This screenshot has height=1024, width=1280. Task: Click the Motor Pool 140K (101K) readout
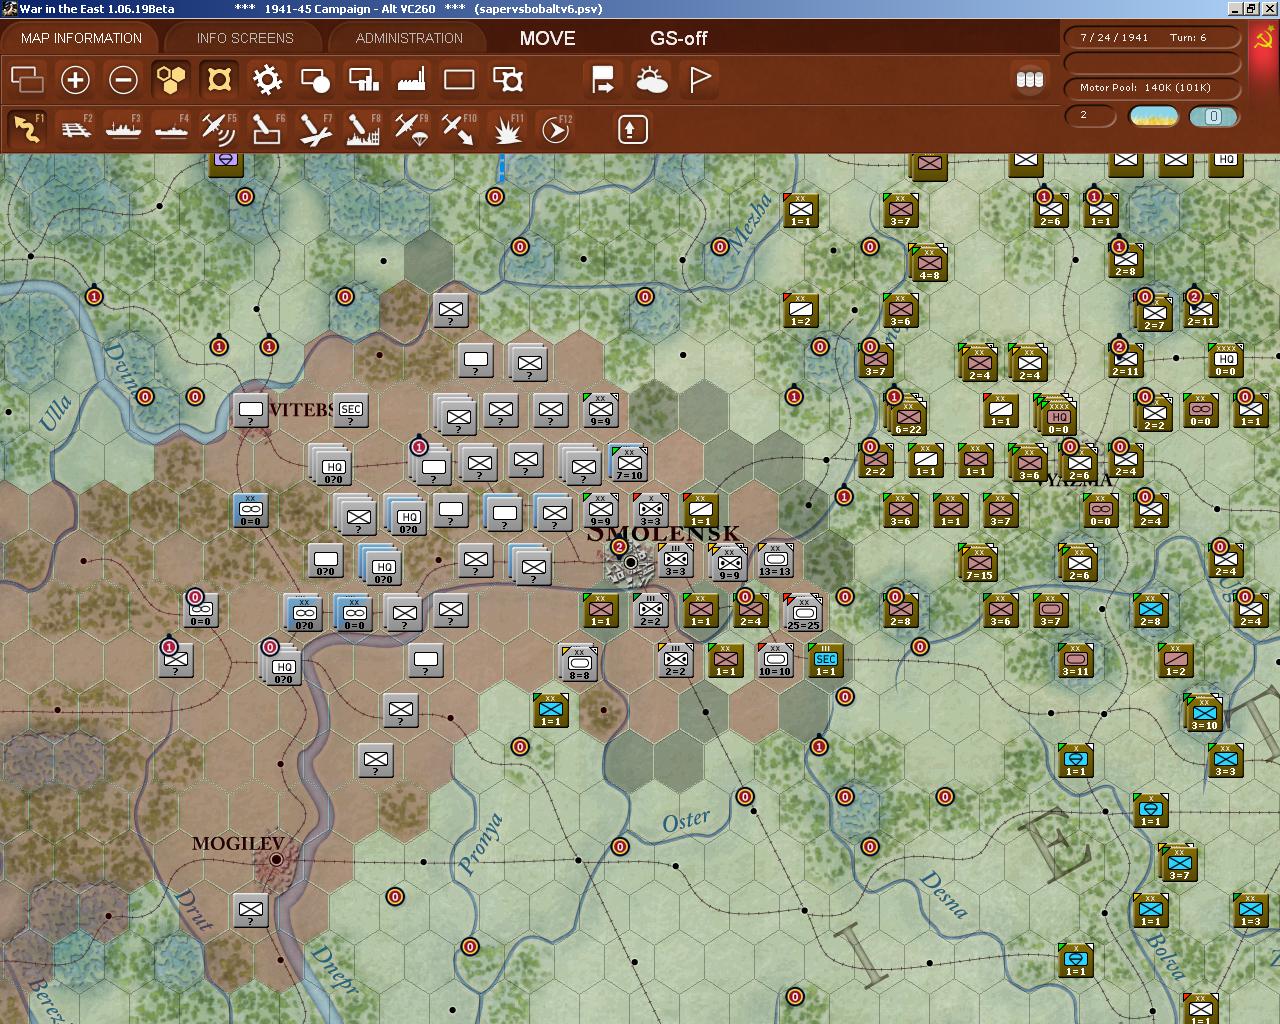click(1153, 88)
